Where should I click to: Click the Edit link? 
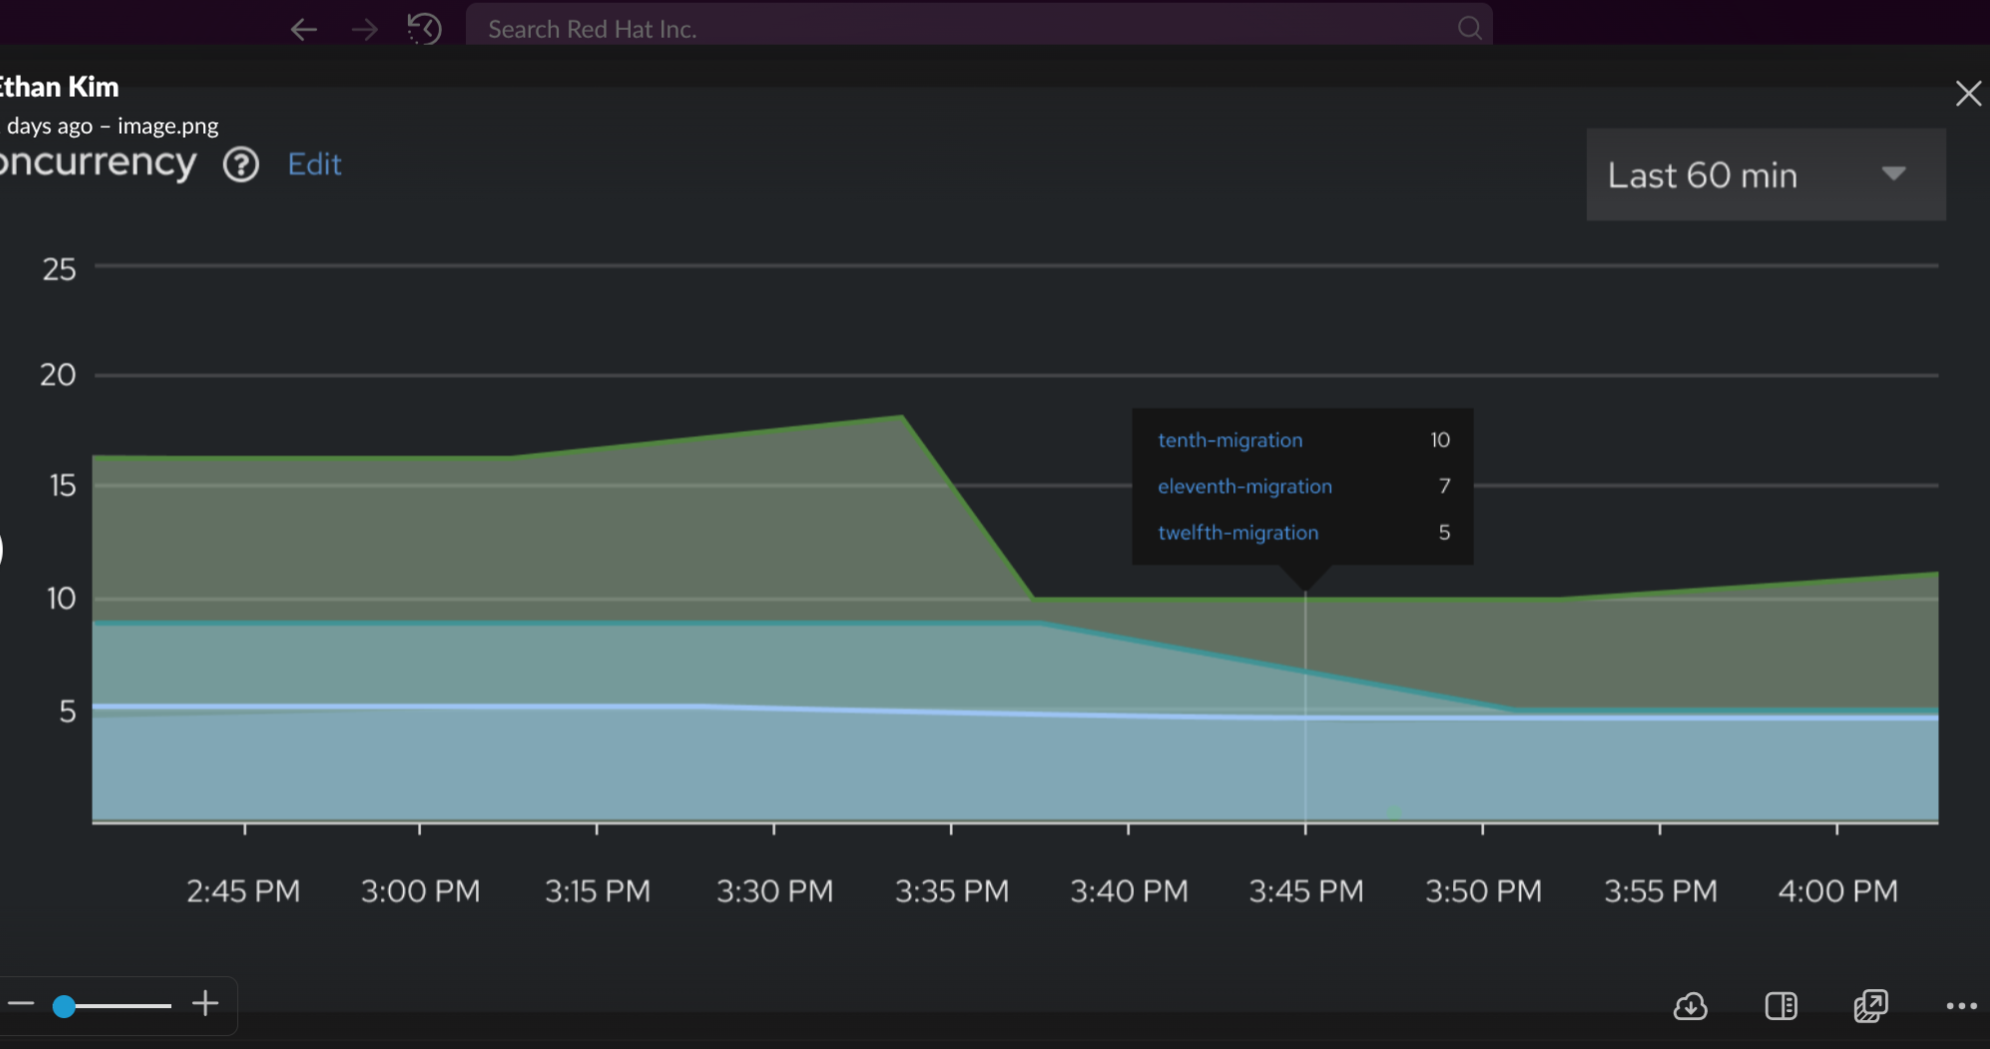(314, 164)
